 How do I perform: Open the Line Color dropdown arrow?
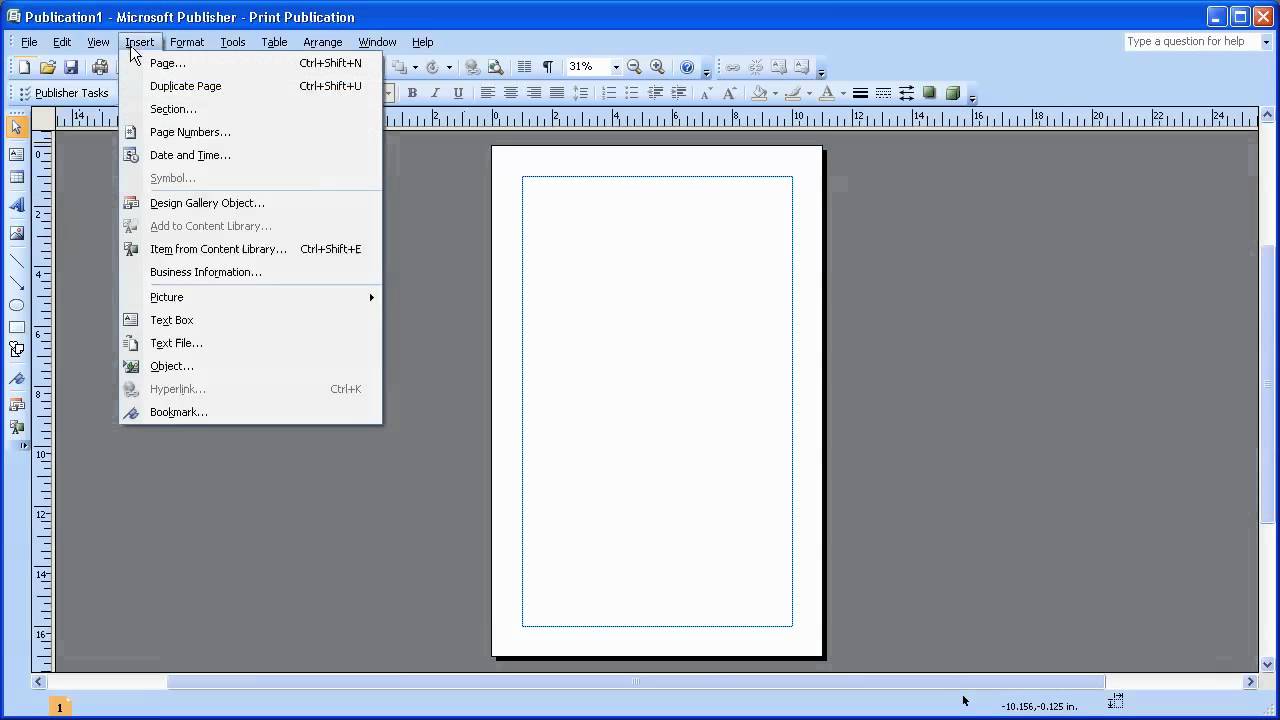(x=810, y=93)
